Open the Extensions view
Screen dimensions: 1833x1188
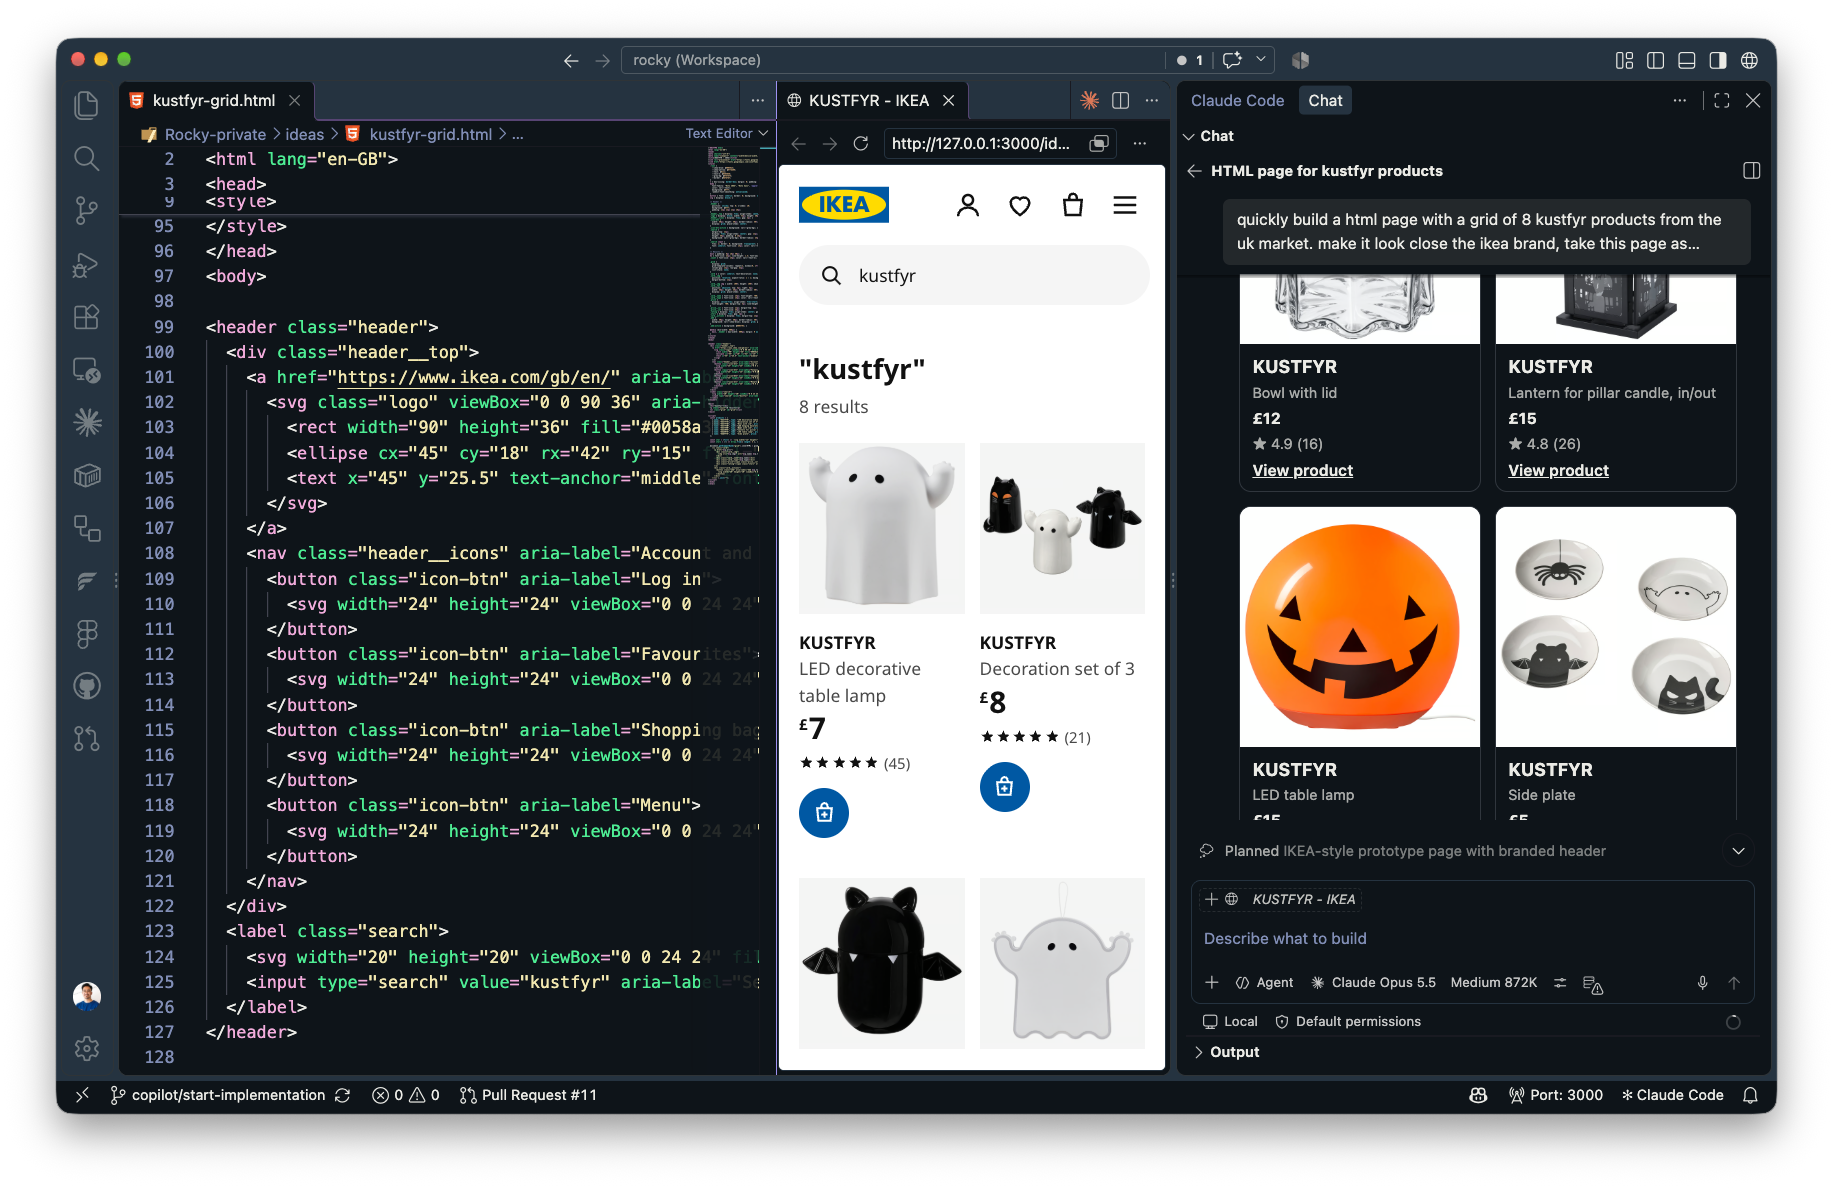pos(87,317)
